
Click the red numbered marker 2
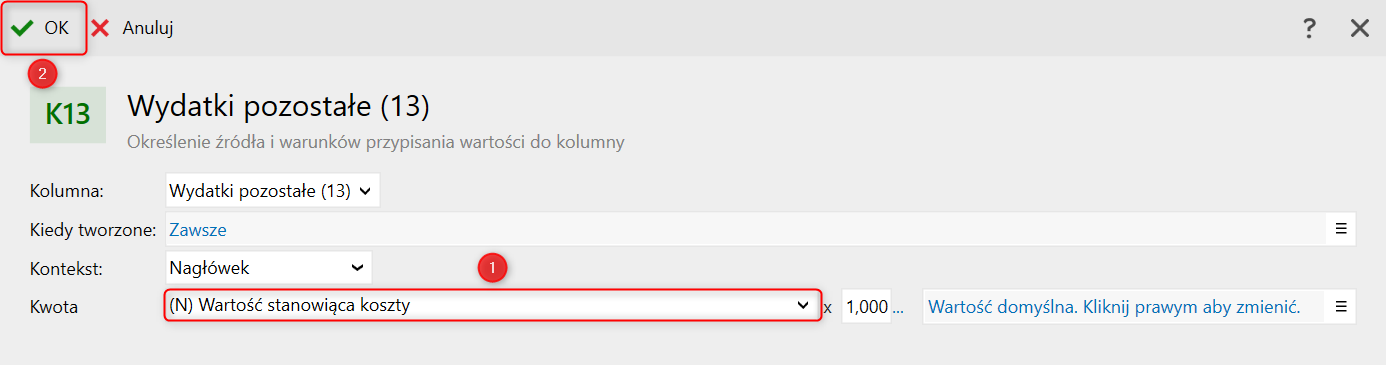[x=42, y=73]
